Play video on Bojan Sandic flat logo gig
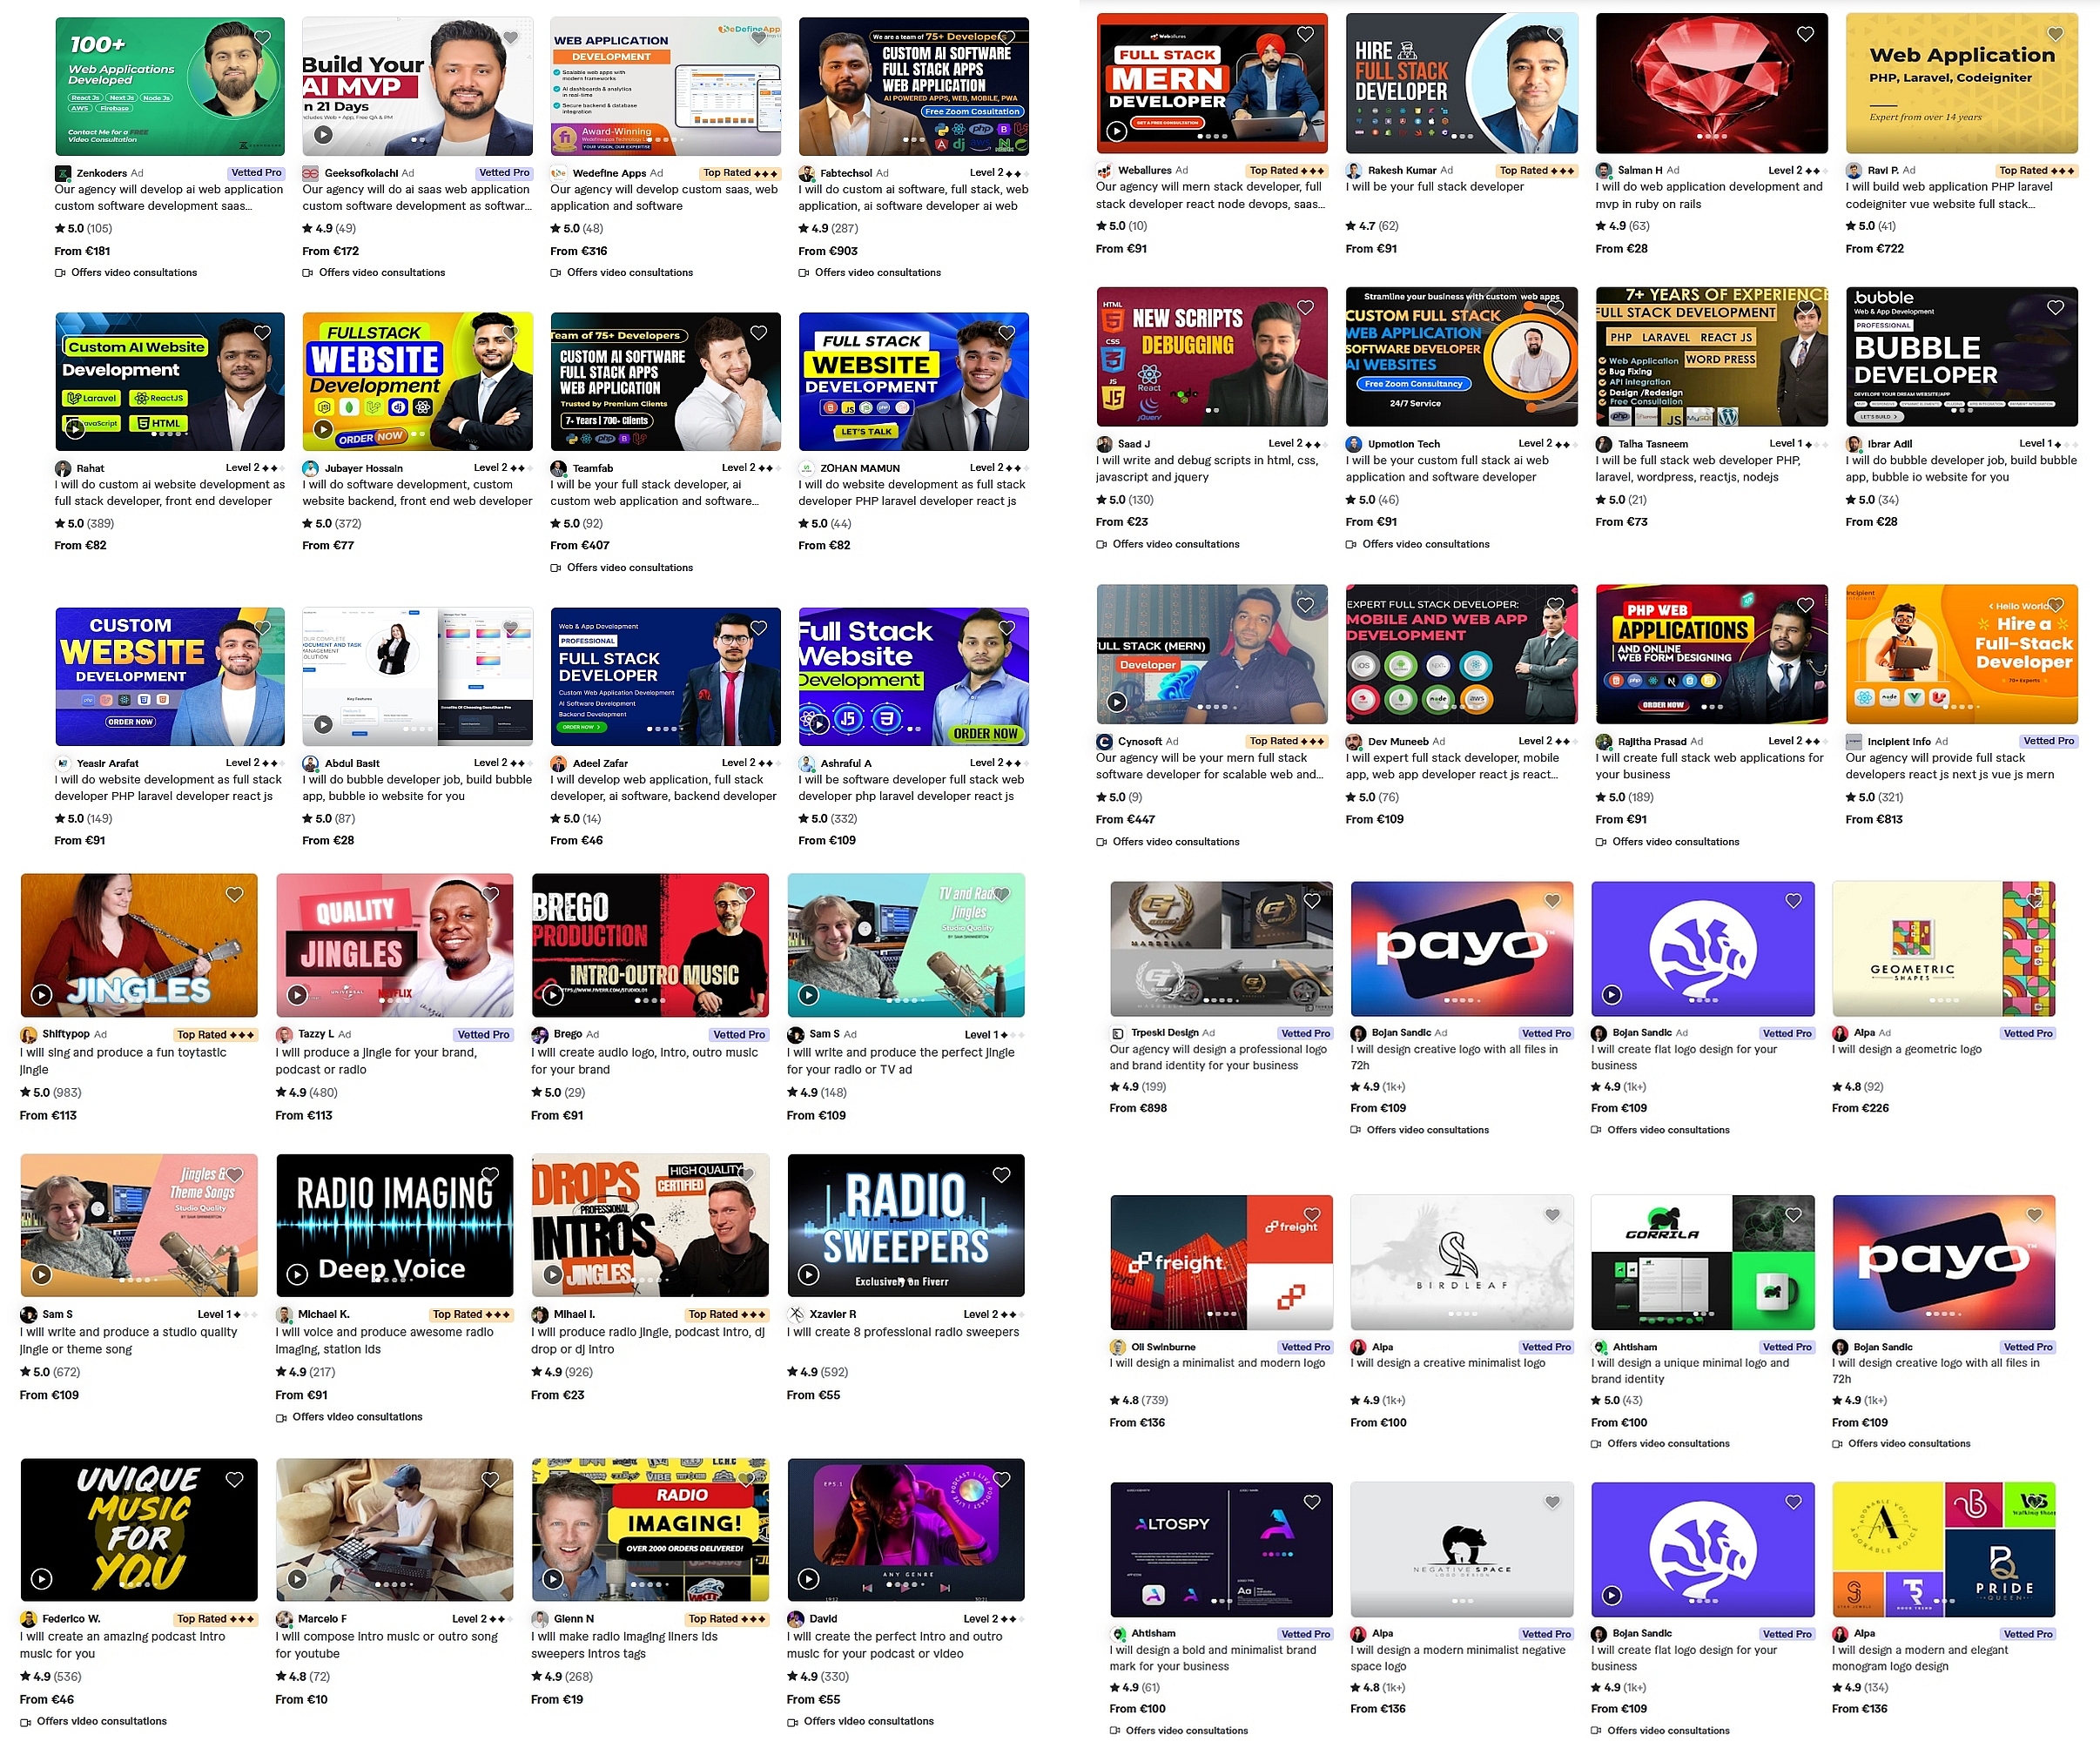Image resolution: width=2100 pixels, height=1741 pixels. click(x=1612, y=995)
